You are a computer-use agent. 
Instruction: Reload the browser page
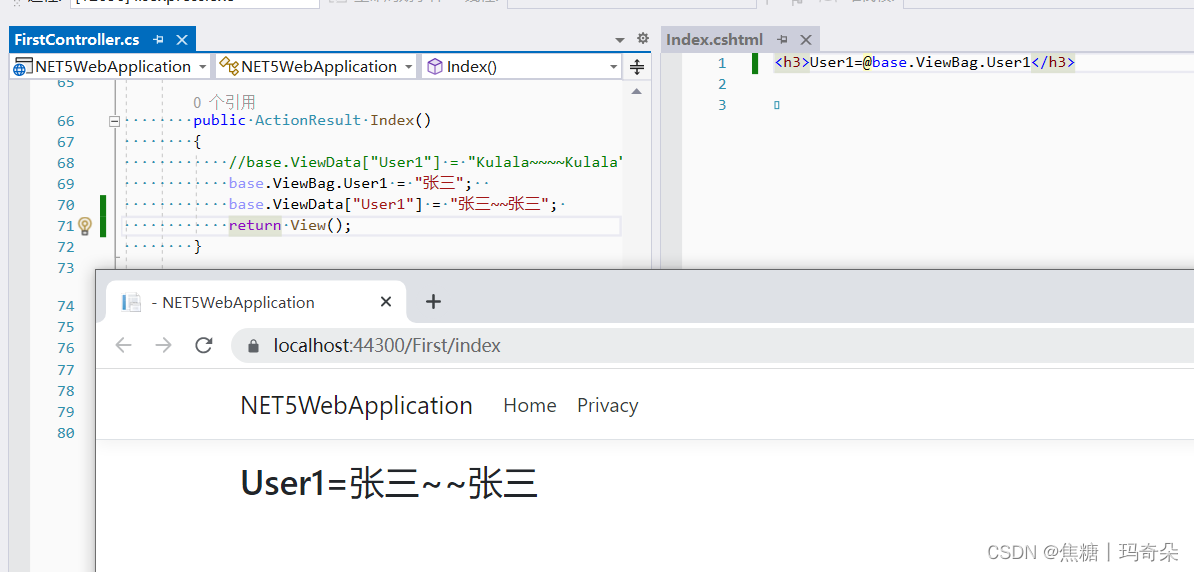(x=203, y=345)
